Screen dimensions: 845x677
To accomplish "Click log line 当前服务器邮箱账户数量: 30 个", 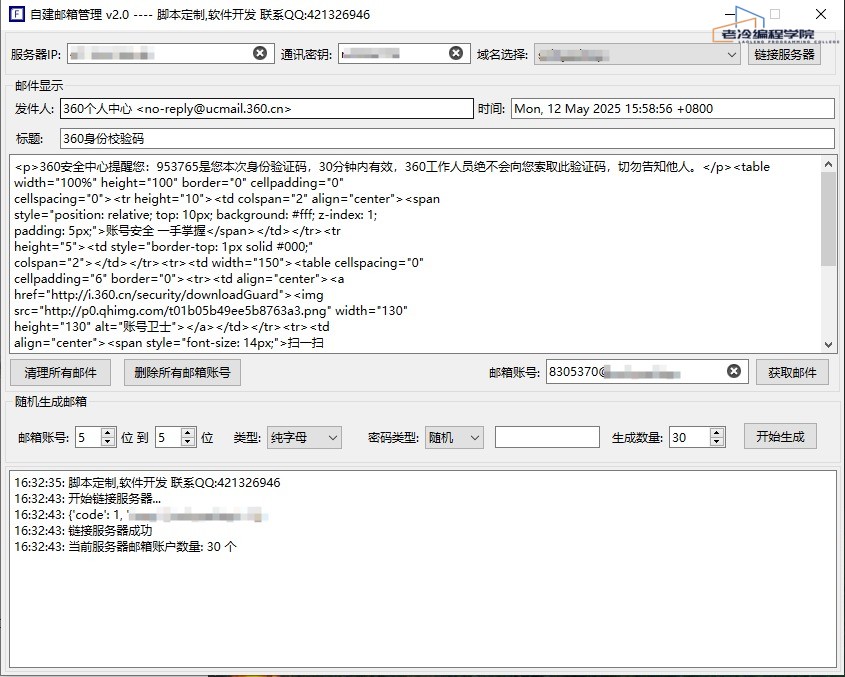I will point(126,547).
